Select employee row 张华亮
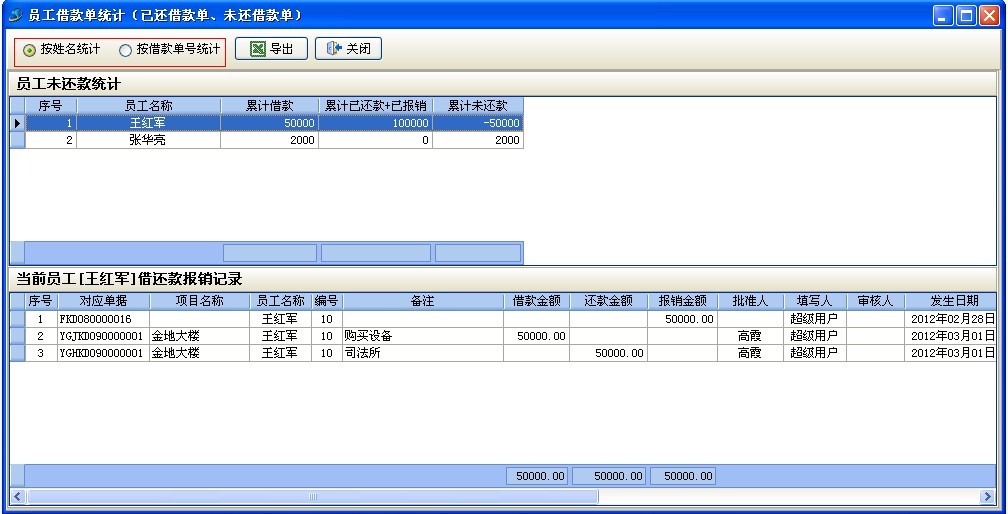Screen dimensions: 1008x514 (148, 140)
